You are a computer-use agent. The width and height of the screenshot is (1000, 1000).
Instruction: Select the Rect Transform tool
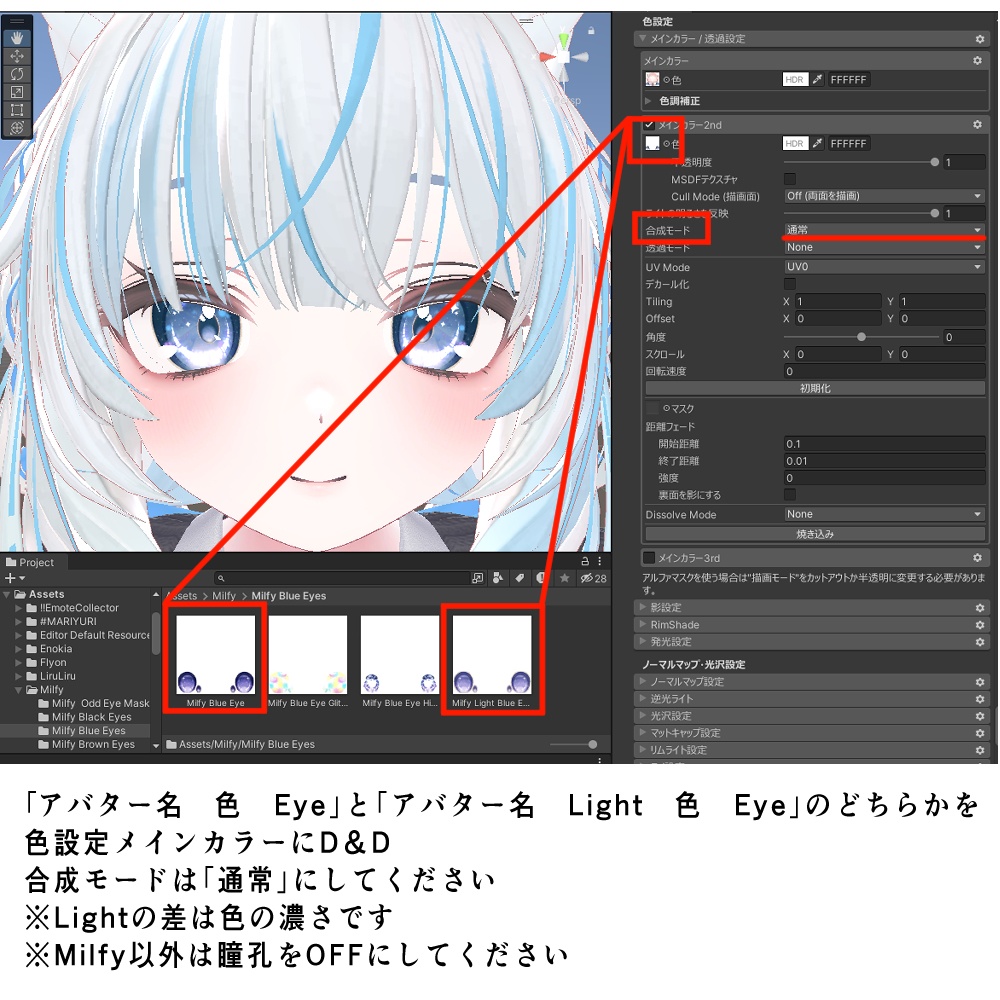tap(18, 110)
